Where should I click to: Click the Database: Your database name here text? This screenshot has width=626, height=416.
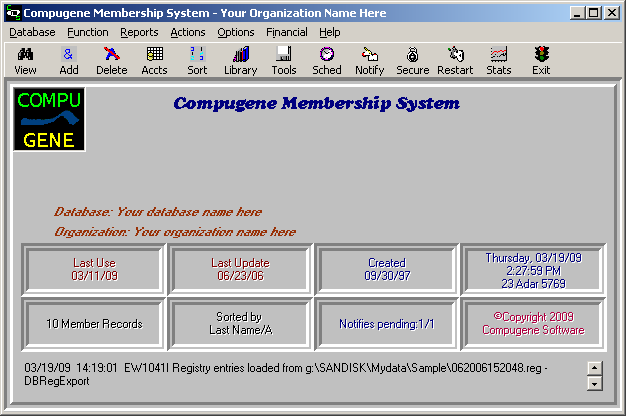pyautogui.click(x=158, y=212)
